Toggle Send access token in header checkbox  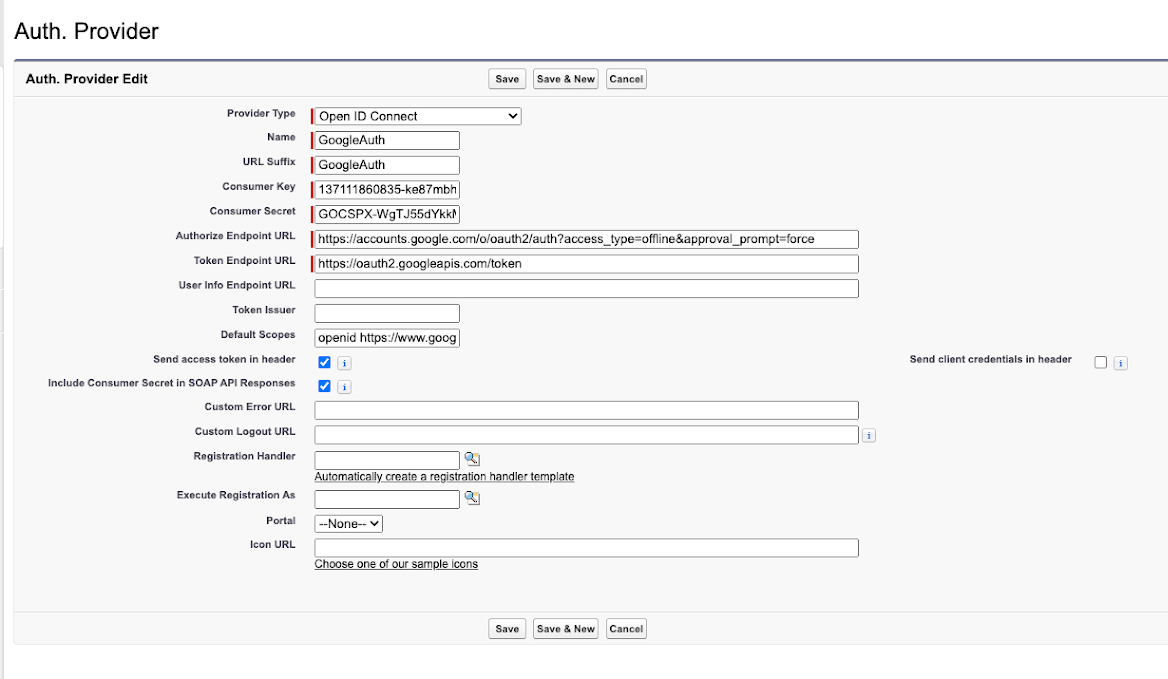click(324, 363)
